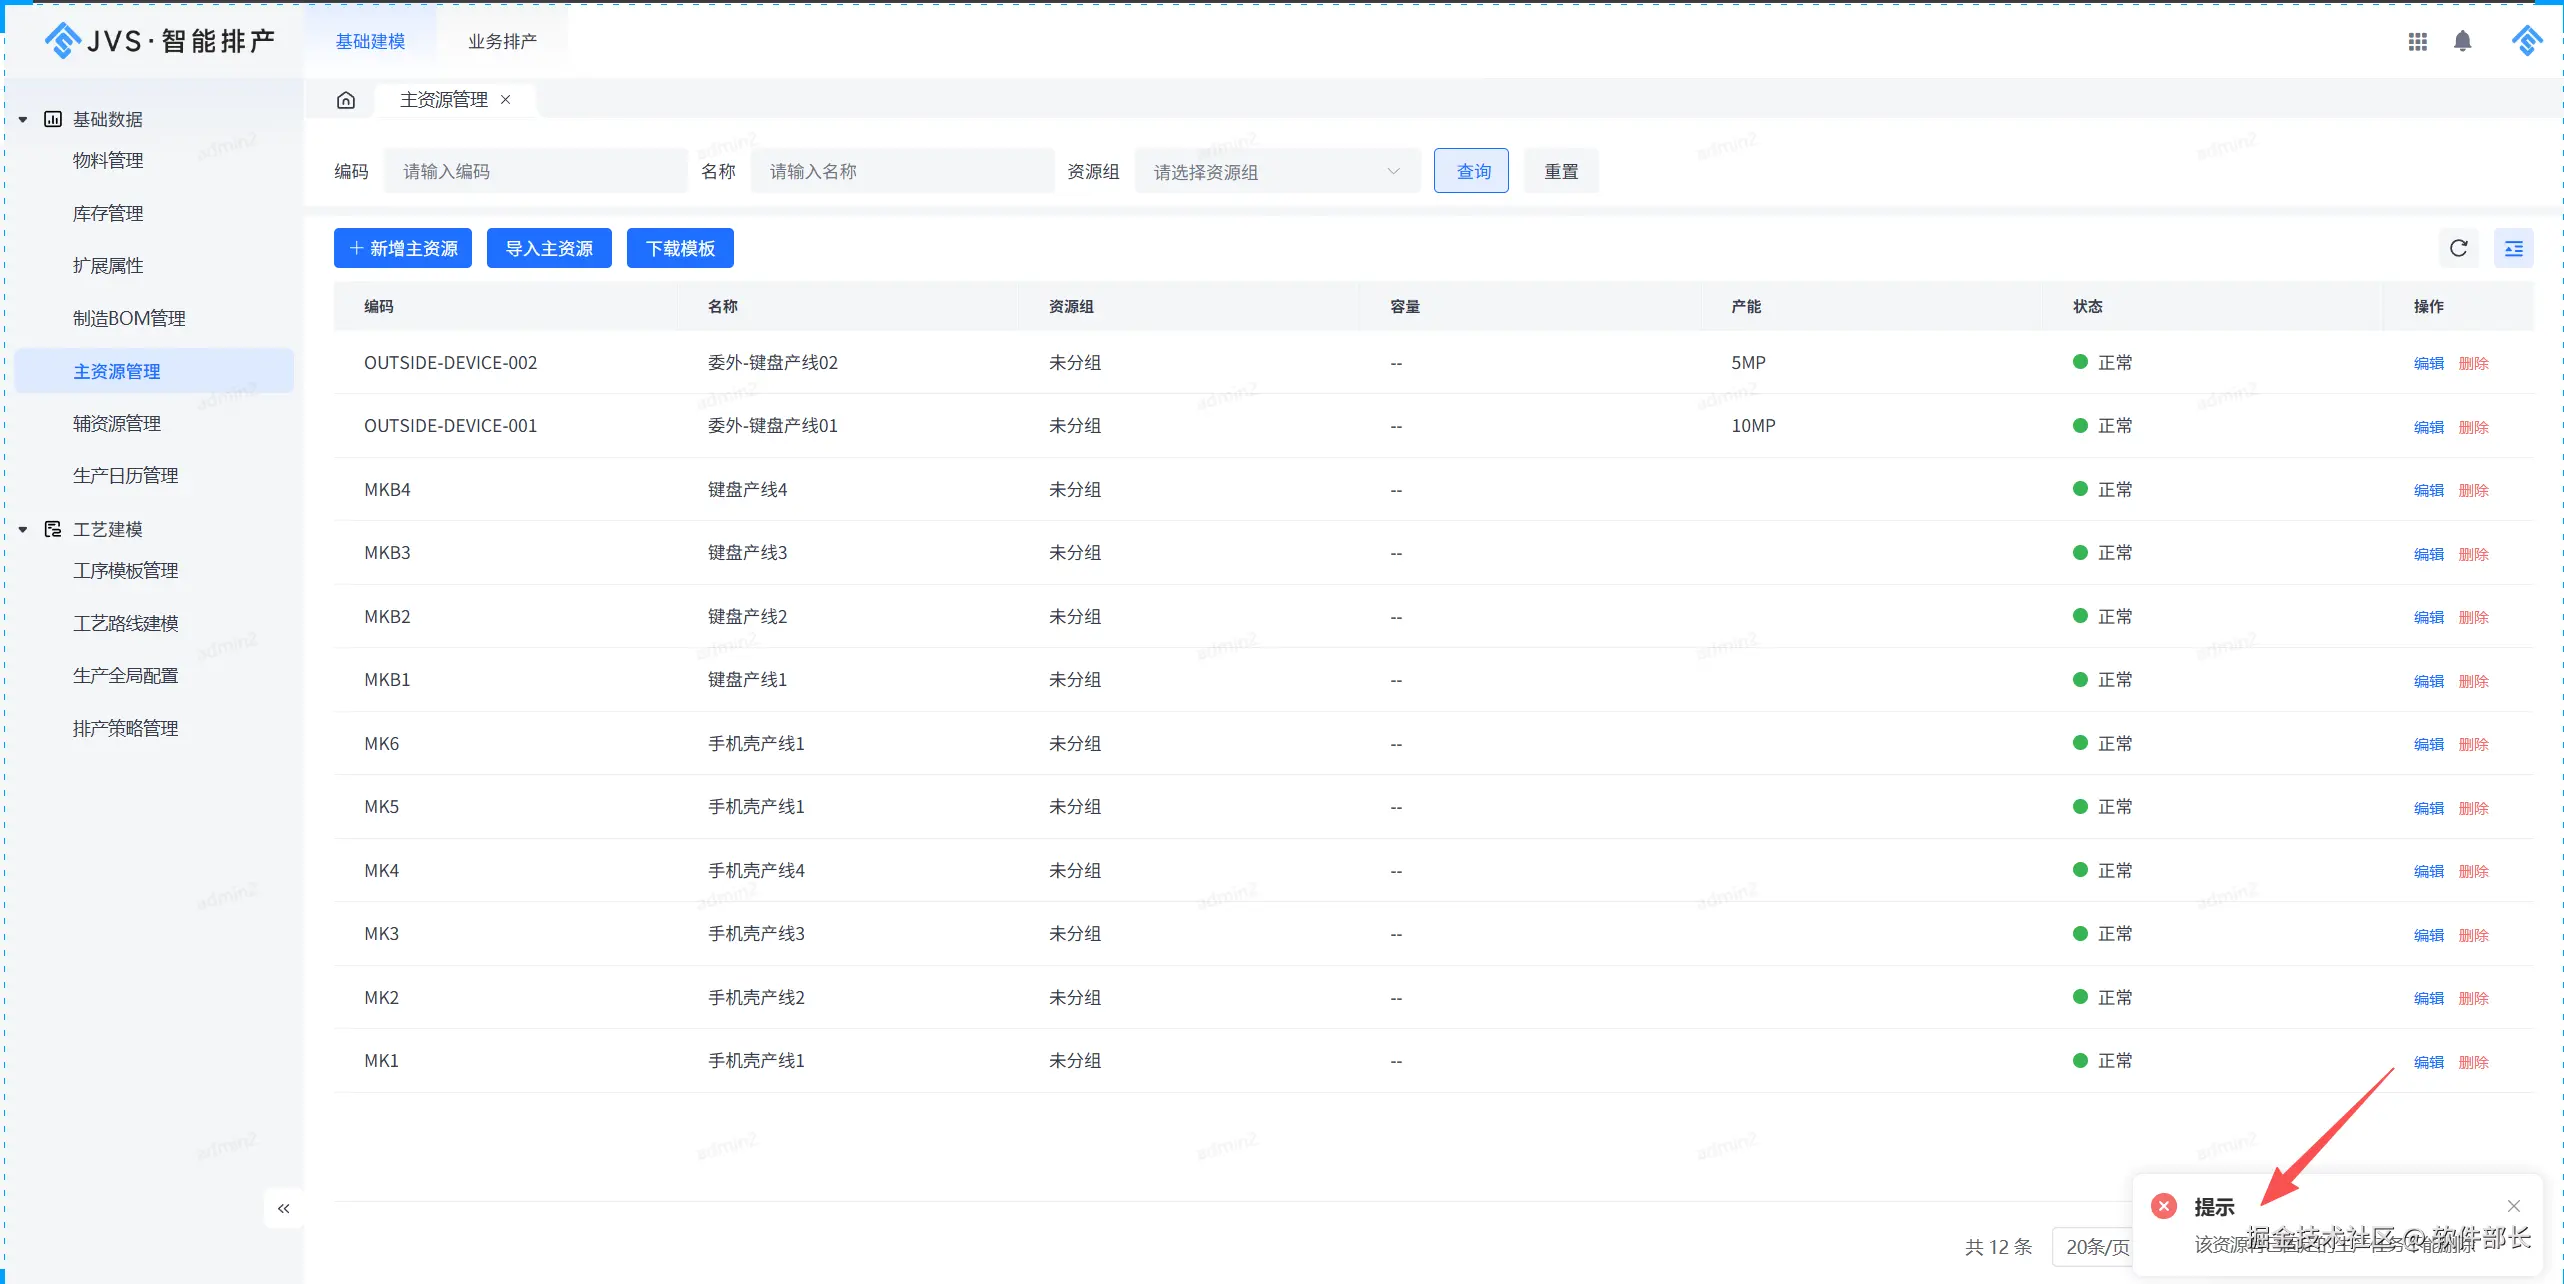Click 编辑 for OUTSIDE-DEVICE-002 row
The width and height of the screenshot is (2564, 1284).
pyautogui.click(x=2428, y=363)
